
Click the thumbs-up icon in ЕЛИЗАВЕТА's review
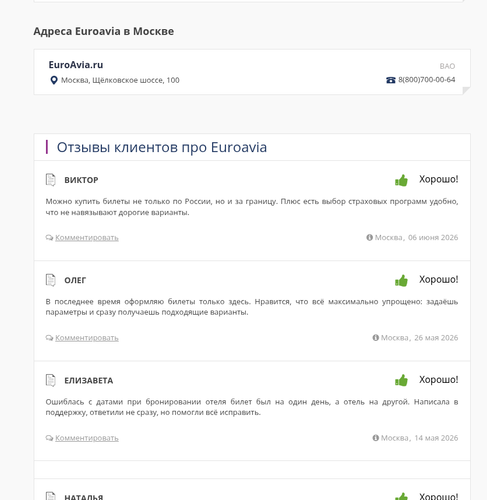pos(401,380)
